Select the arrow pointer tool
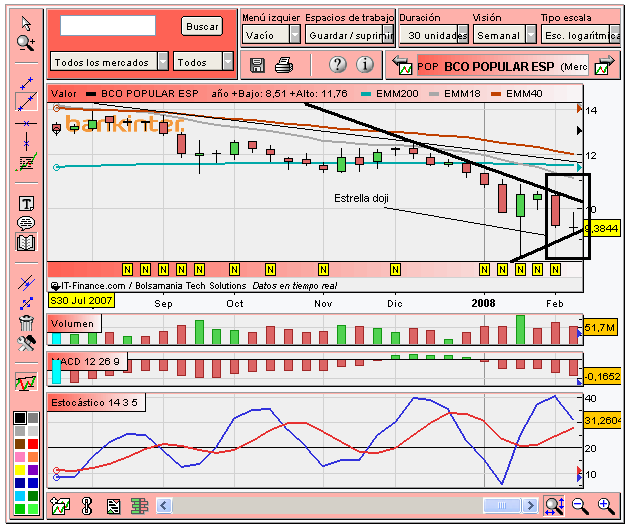Screen dimensions: 629x527 [x=26, y=24]
